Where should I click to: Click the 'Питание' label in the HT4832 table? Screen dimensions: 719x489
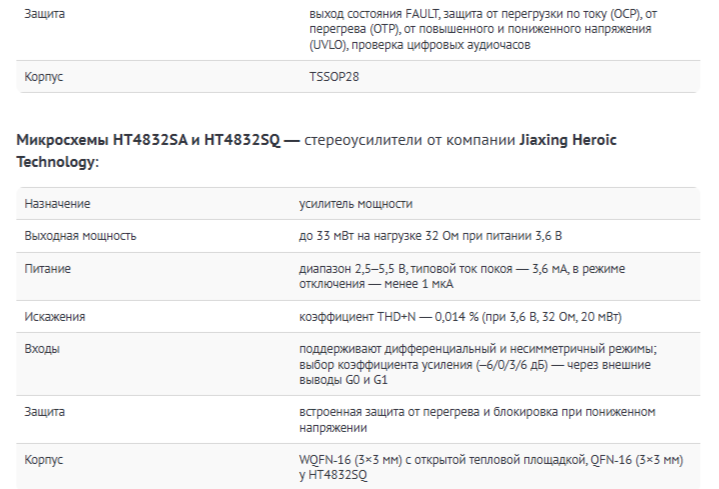[48, 268]
